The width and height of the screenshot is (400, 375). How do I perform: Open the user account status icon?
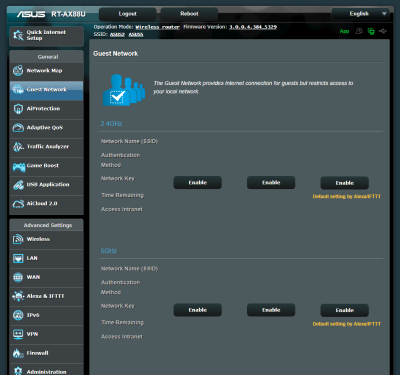[359, 31]
